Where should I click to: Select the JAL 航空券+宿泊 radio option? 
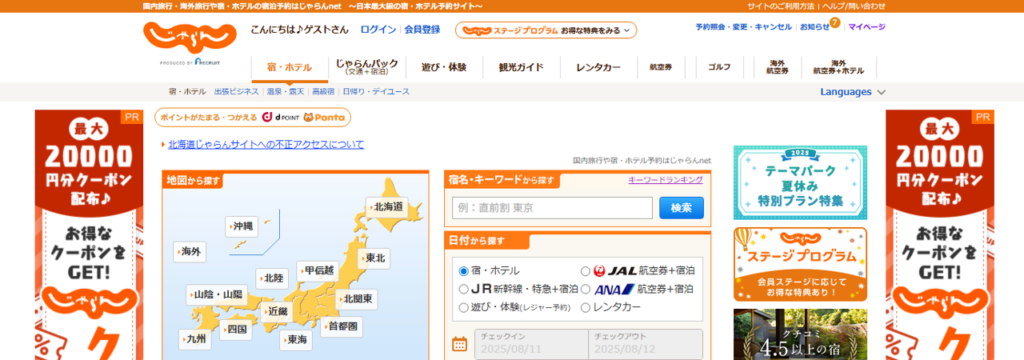click(x=585, y=270)
